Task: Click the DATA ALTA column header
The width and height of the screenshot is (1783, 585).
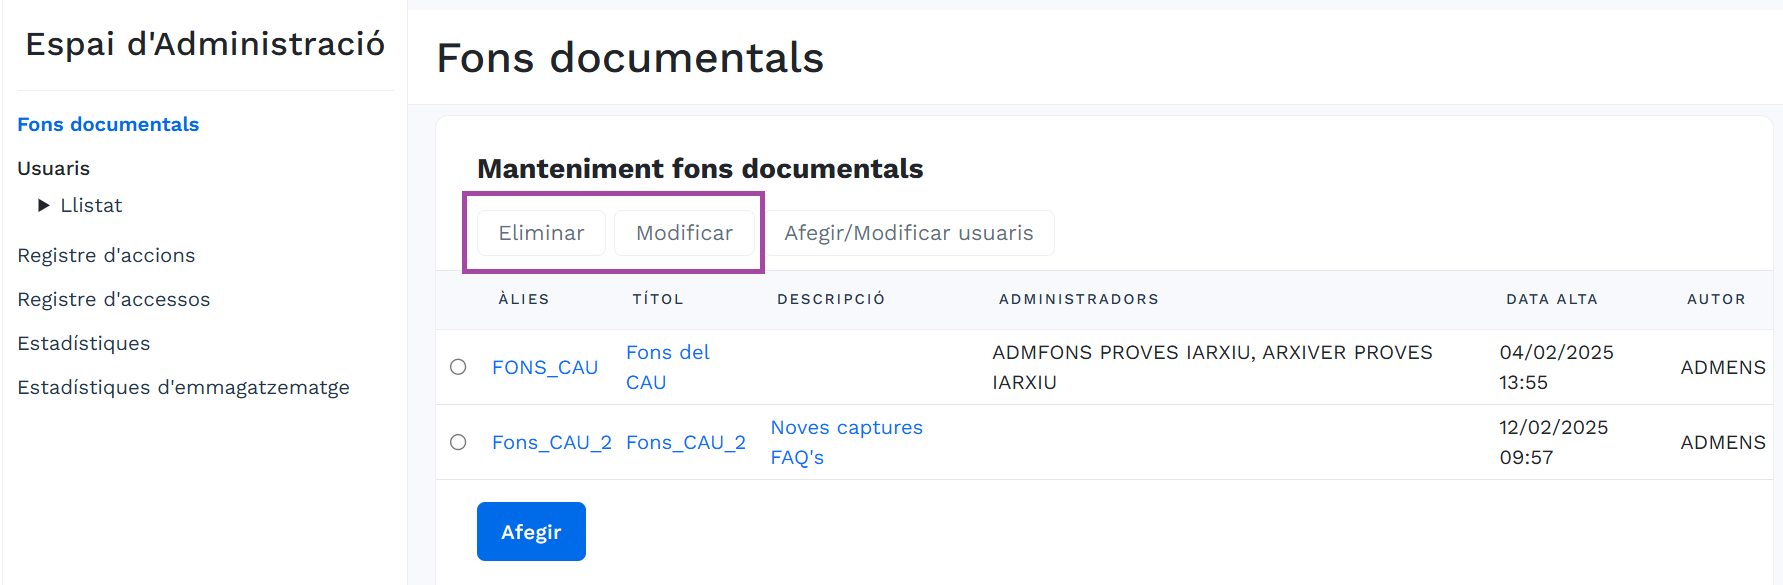Action: (x=1552, y=299)
